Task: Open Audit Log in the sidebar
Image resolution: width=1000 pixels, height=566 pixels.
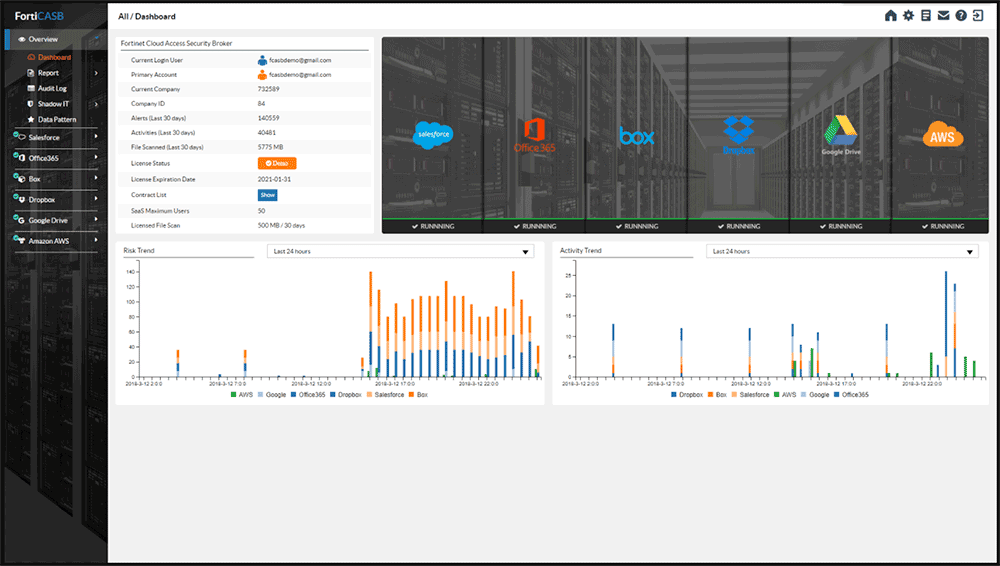Action: pyautogui.click(x=52, y=88)
